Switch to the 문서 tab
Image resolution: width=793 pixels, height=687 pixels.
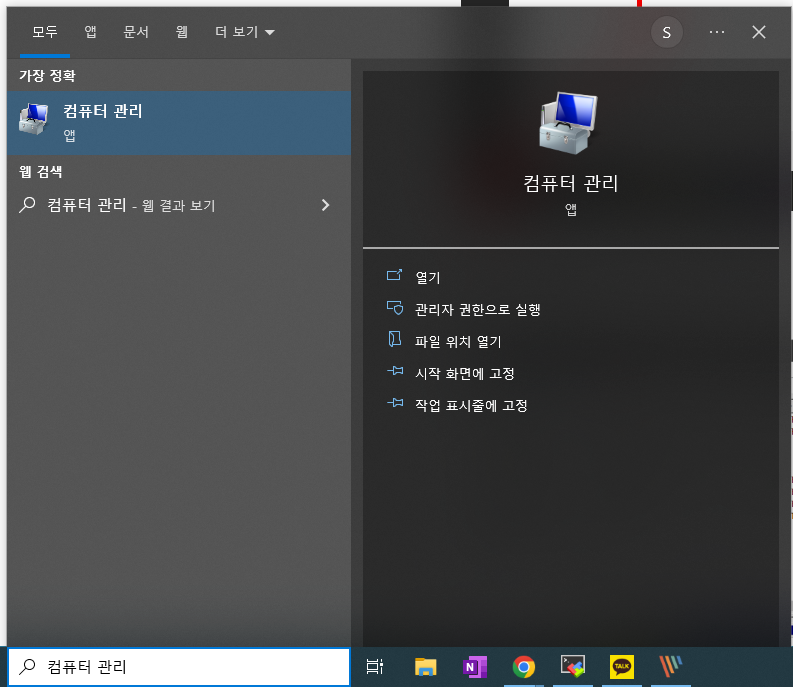pos(136,32)
